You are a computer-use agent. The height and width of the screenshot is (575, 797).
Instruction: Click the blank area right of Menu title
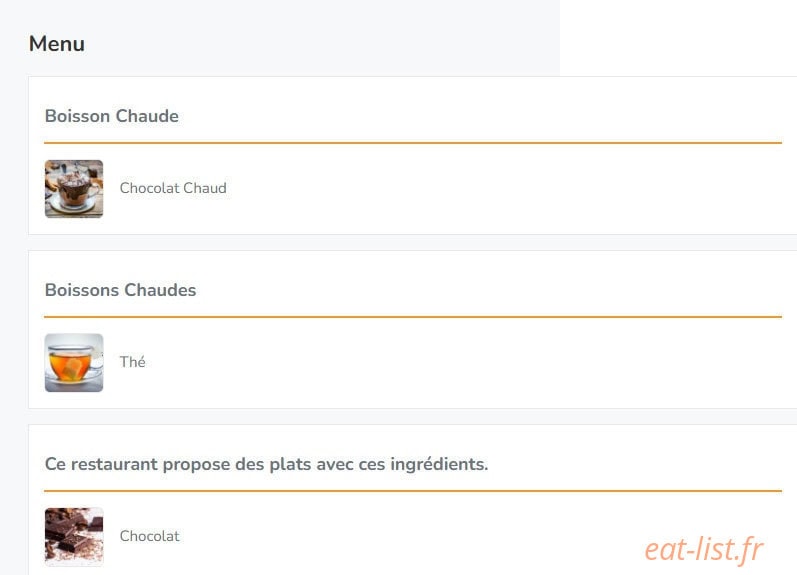point(320,44)
